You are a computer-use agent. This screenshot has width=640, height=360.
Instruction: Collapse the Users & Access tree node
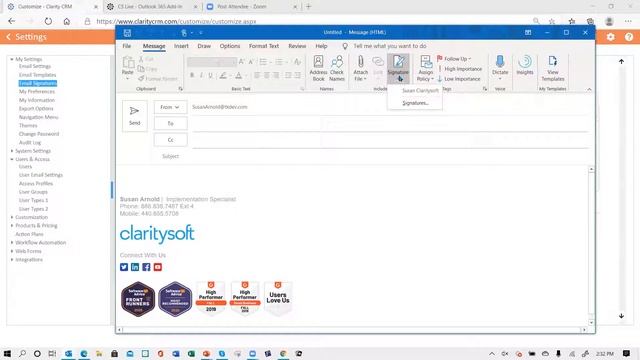point(12,159)
